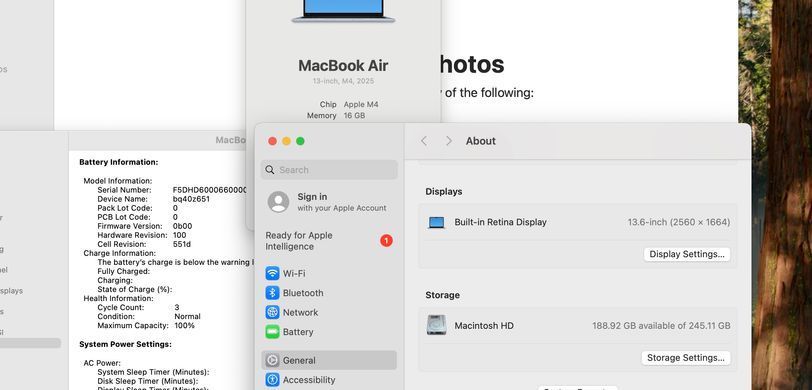Image resolution: width=812 pixels, height=390 pixels.
Task: Click Firmware Version 0b00 row
Action: 144,226
